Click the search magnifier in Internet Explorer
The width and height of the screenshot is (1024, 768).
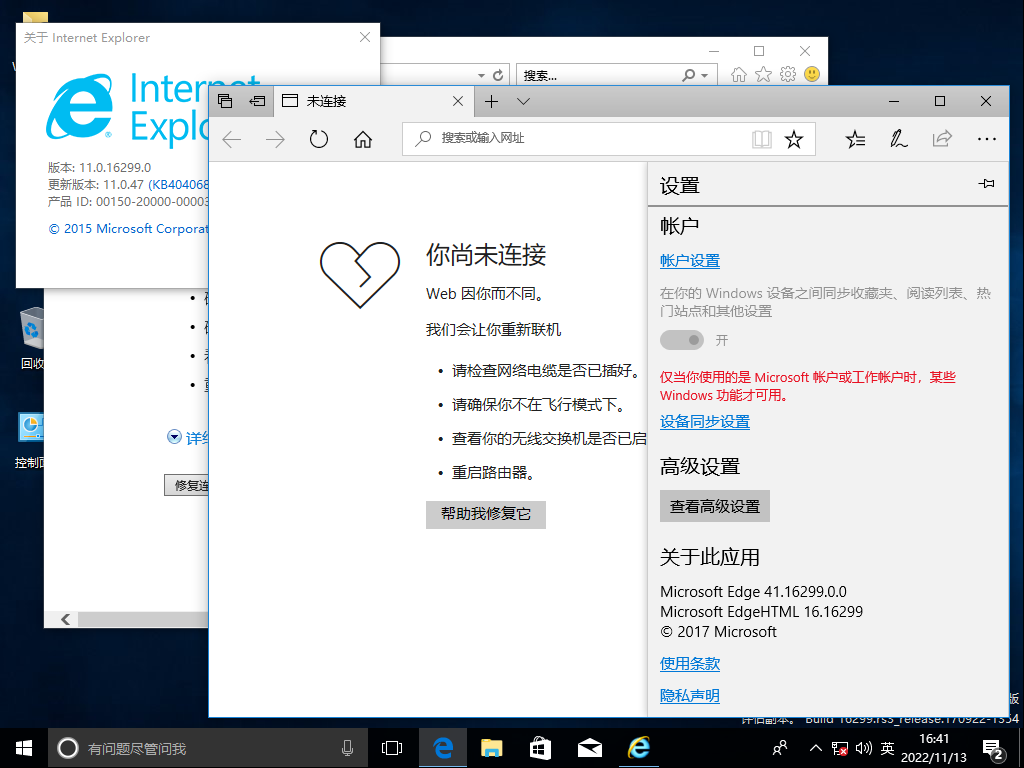click(x=688, y=75)
